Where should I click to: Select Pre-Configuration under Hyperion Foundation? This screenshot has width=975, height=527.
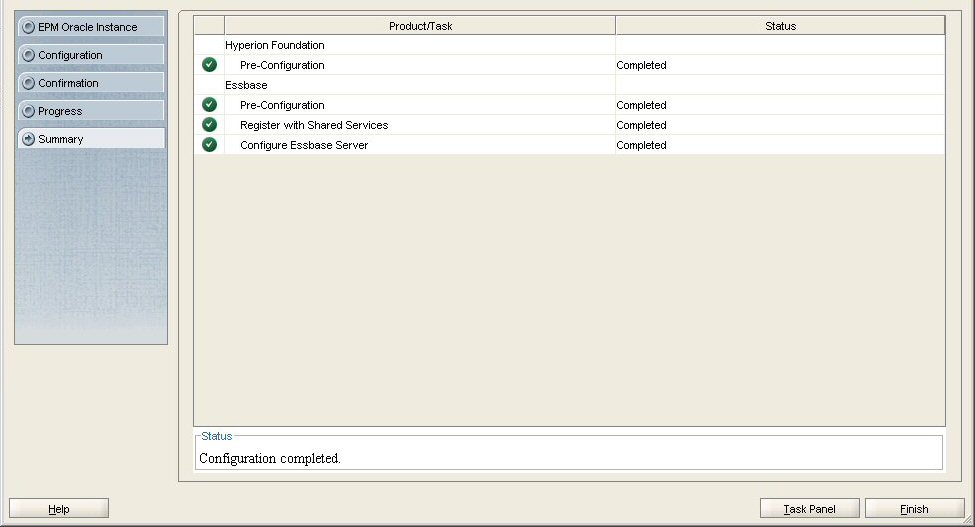tap(569, 65)
